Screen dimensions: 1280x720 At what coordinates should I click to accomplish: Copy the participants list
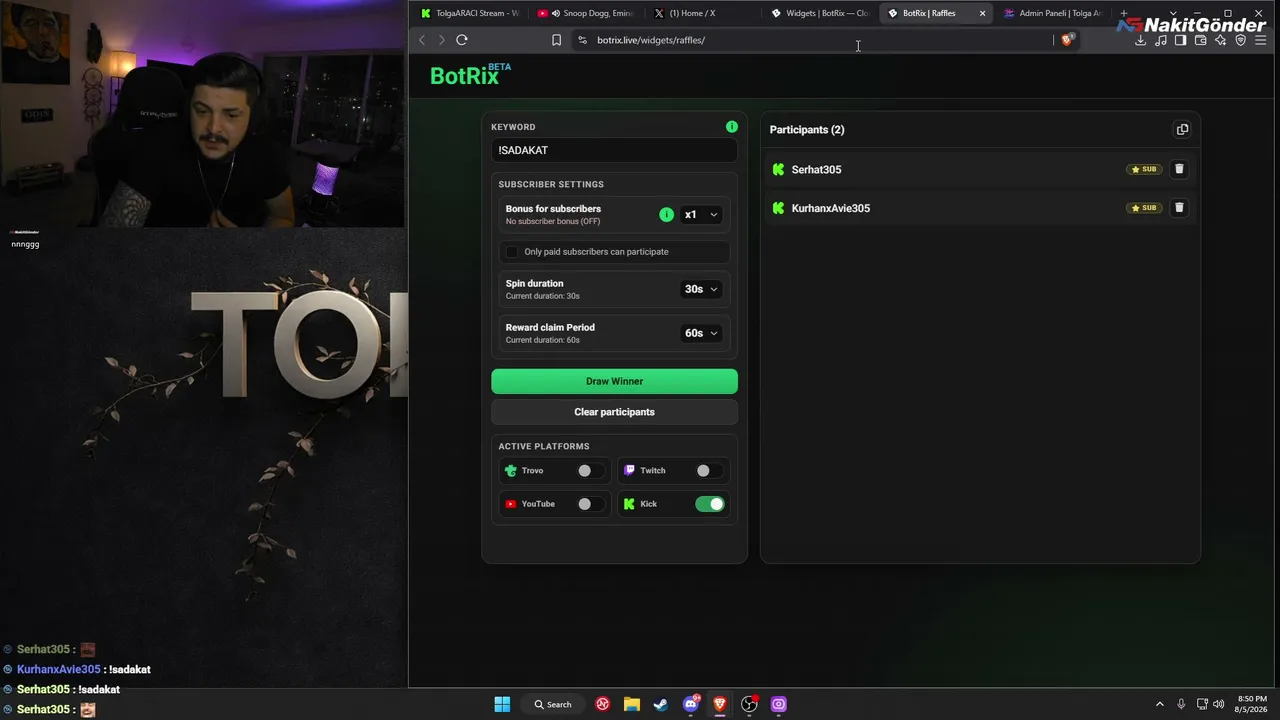[1182, 130]
